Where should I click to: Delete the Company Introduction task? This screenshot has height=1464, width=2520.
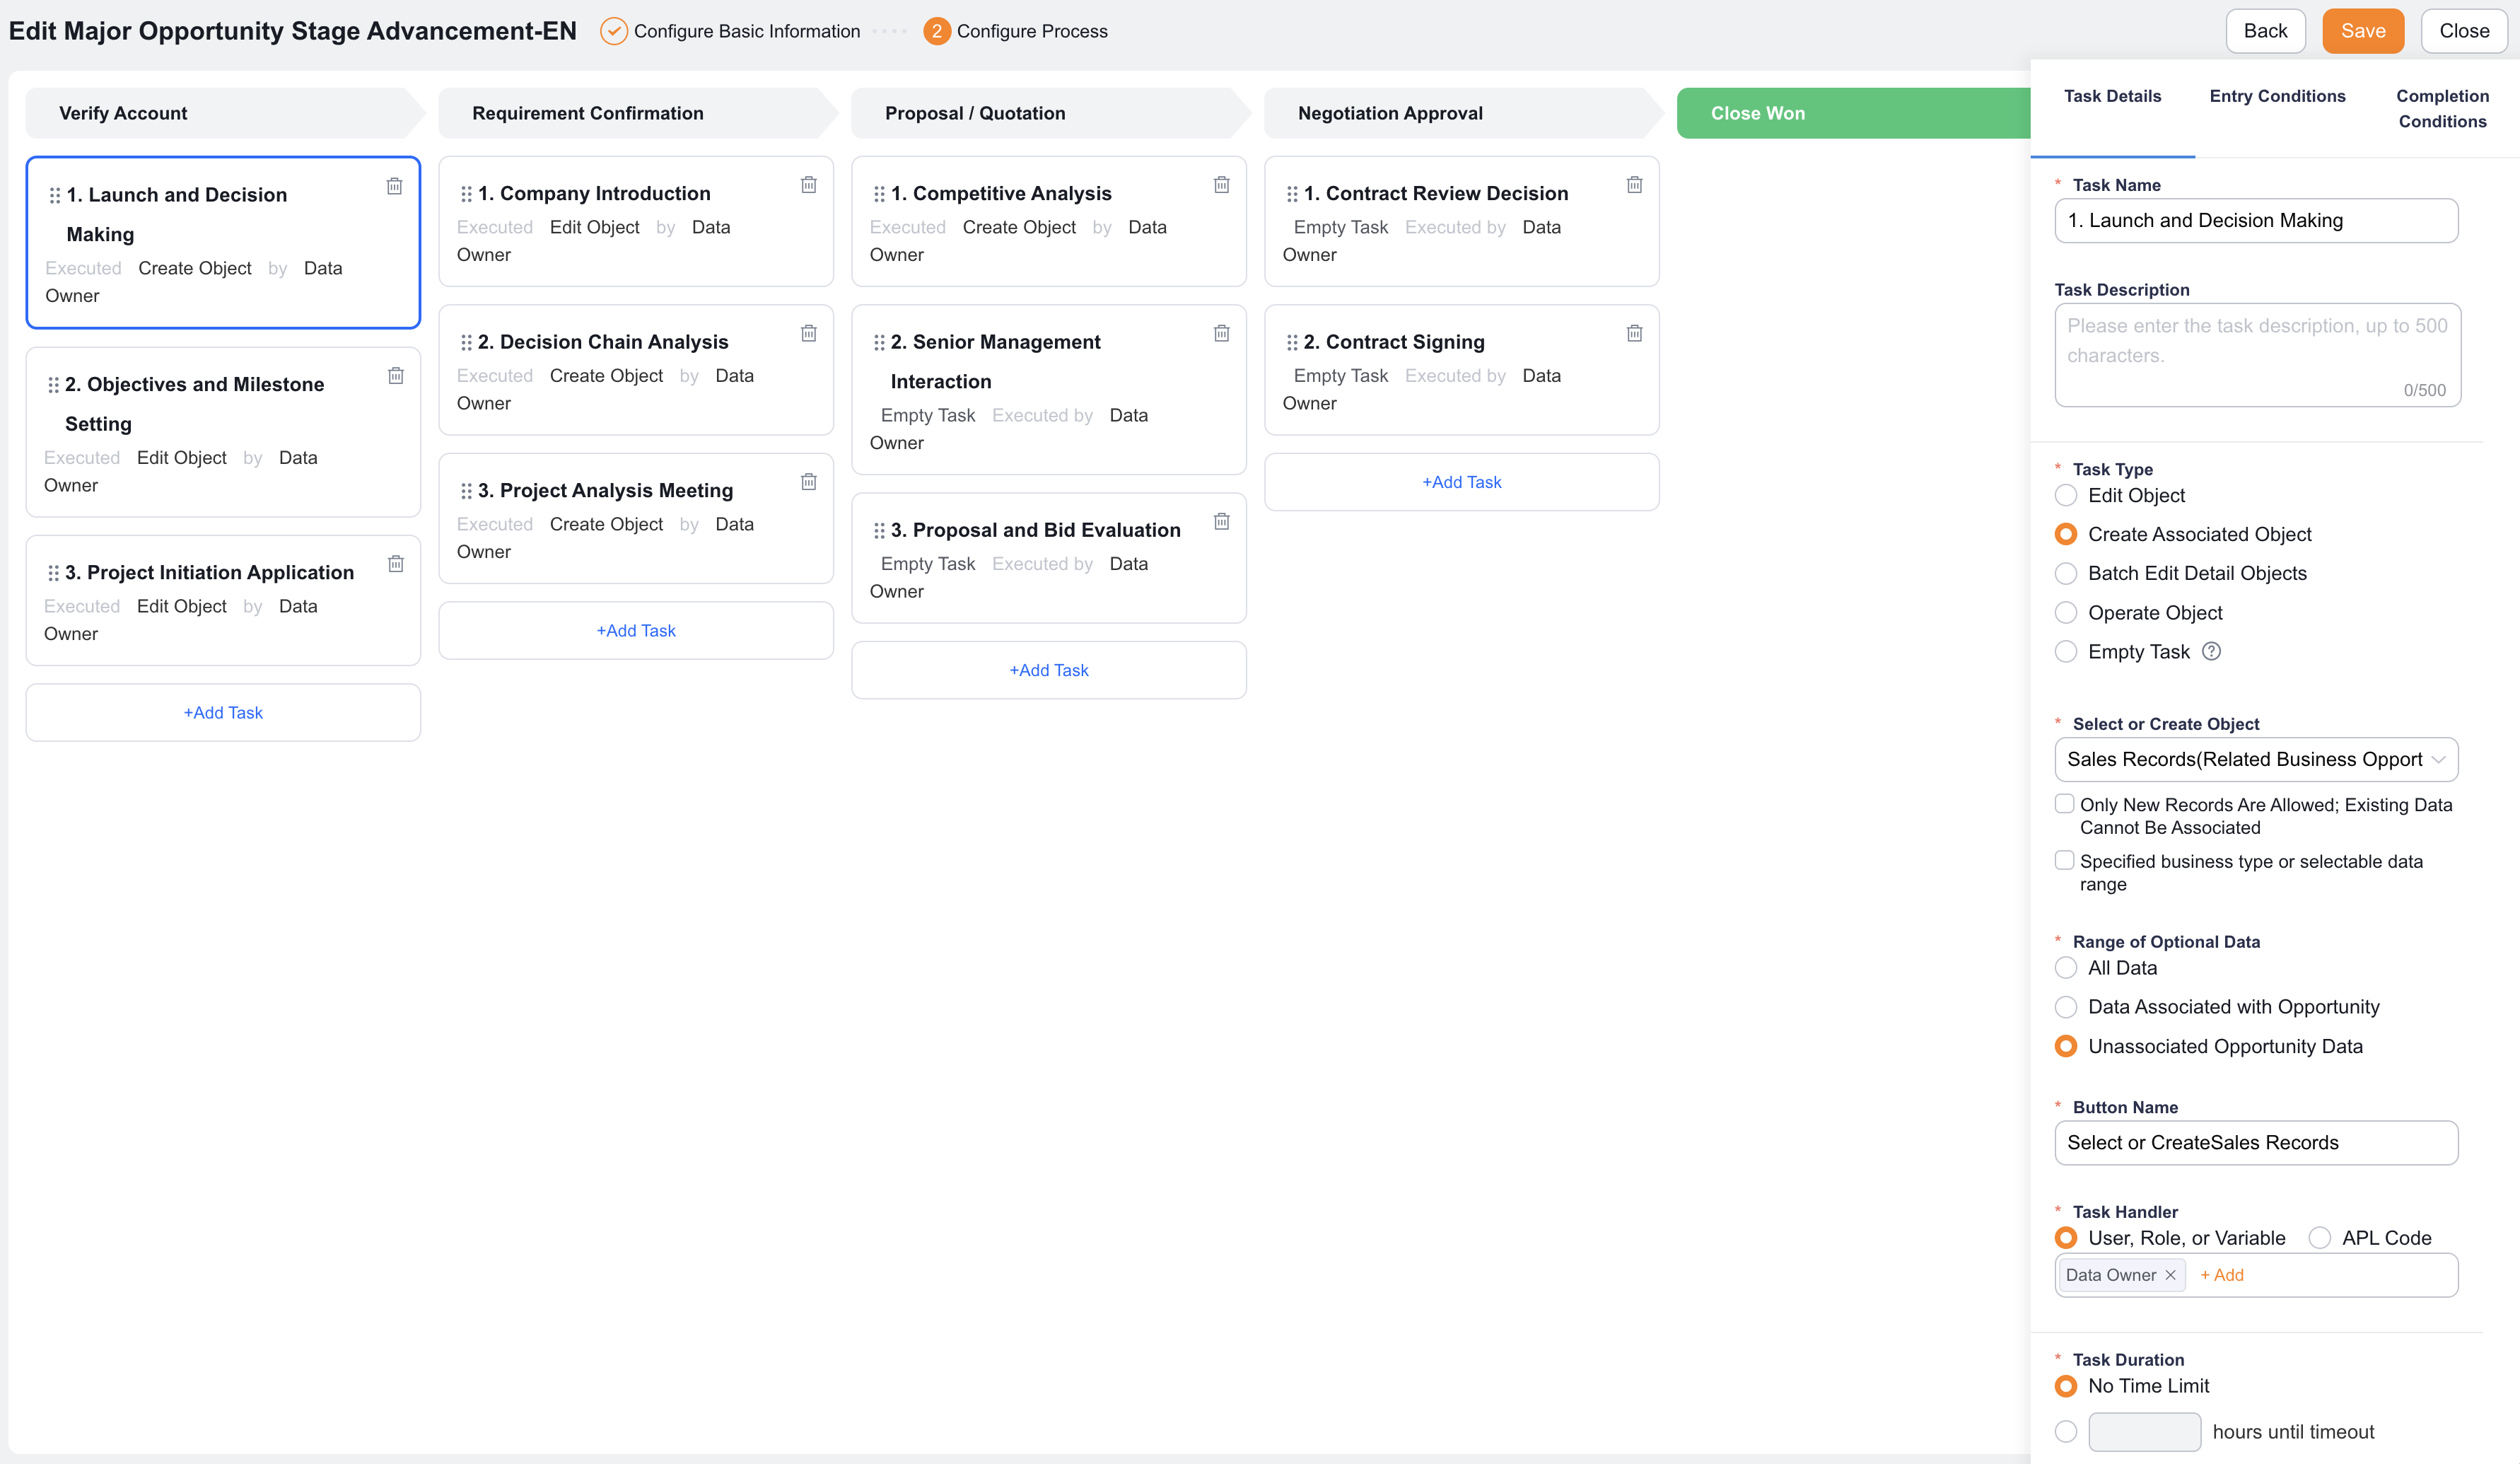pyautogui.click(x=809, y=185)
